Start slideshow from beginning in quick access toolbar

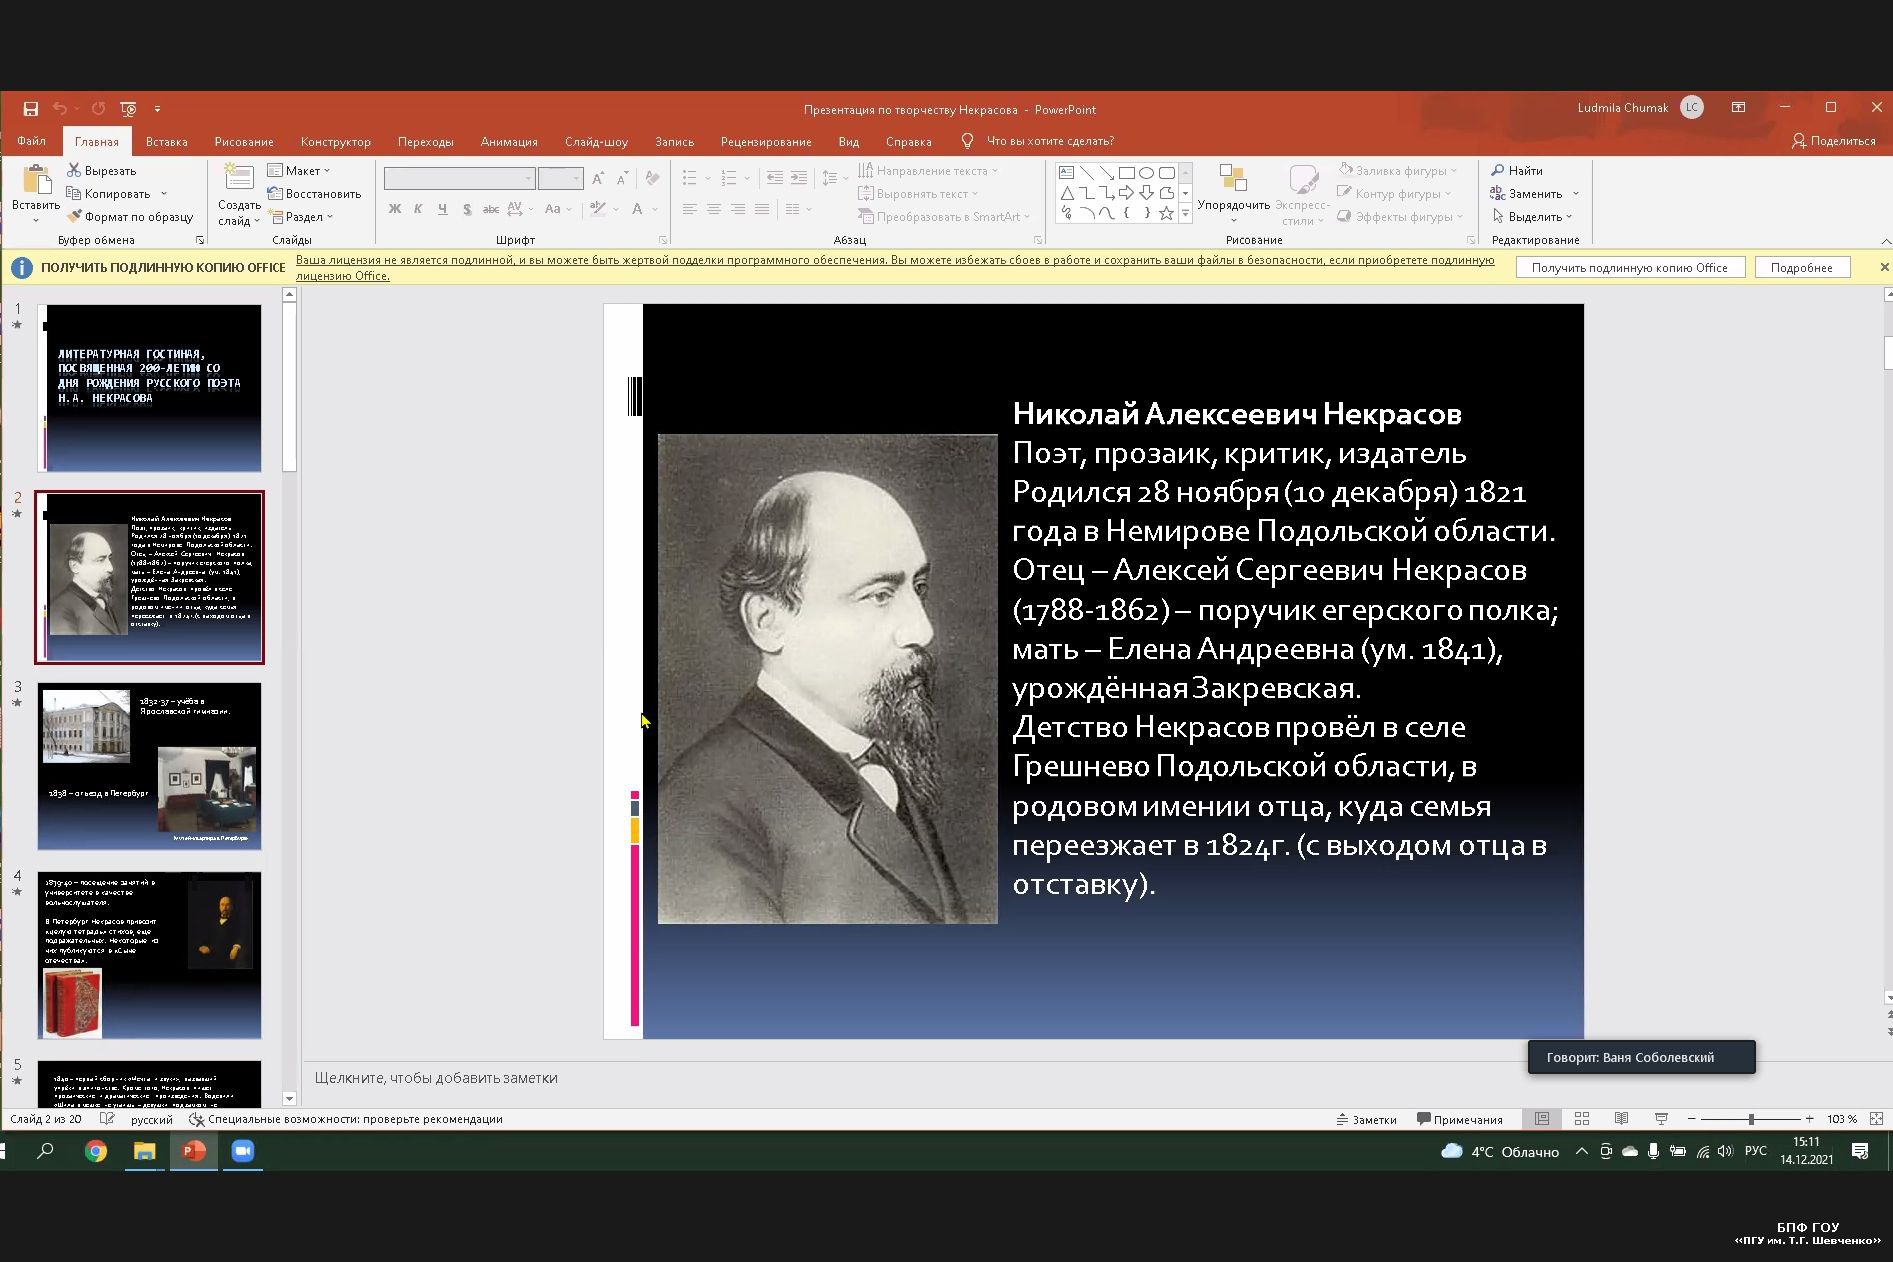pos(128,109)
